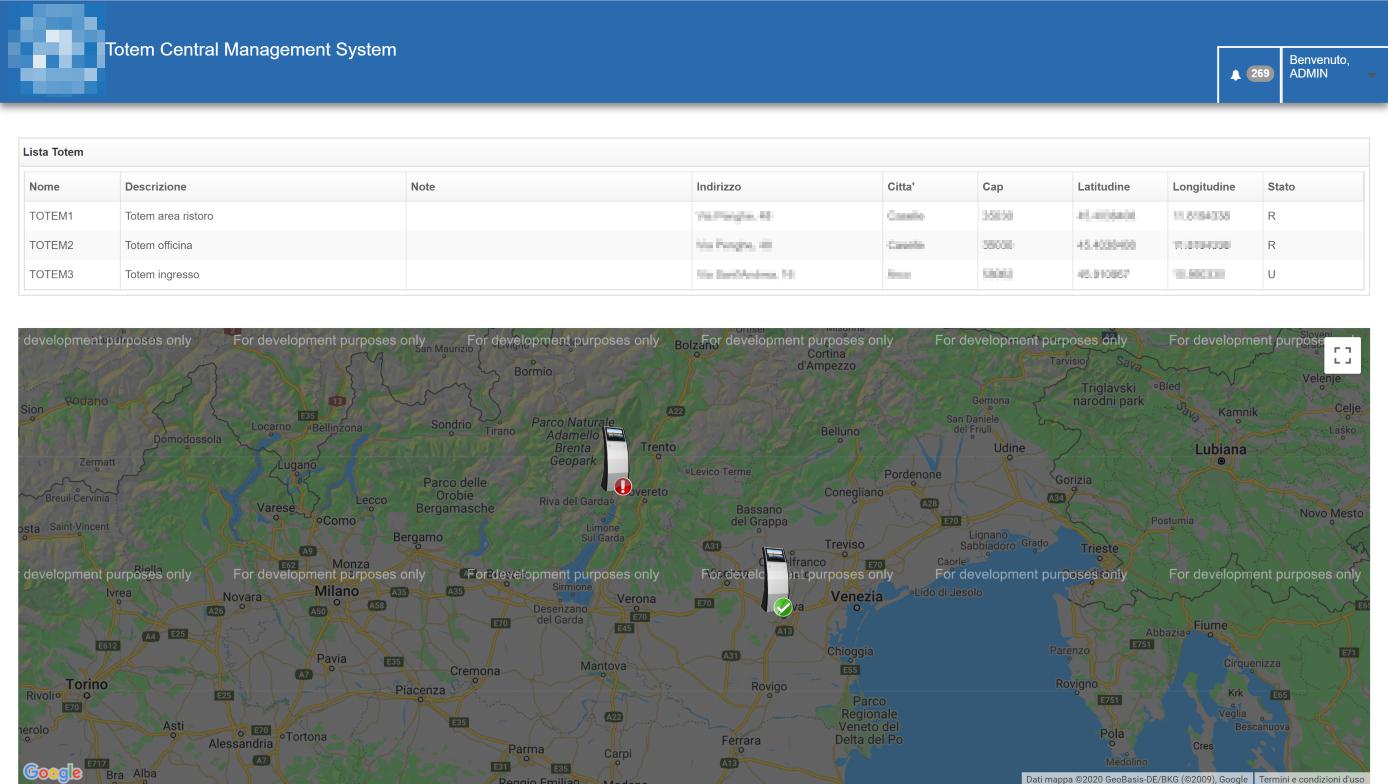Image resolution: width=1388 pixels, height=784 pixels.
Task: Select the TOTEM1 name cell
Action: (72, 216)
